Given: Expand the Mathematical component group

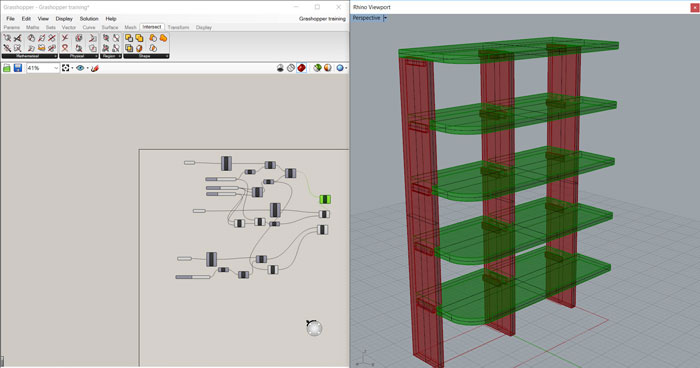Looking at the screenshot, I should pyautogui.click(x=29, y=56).
